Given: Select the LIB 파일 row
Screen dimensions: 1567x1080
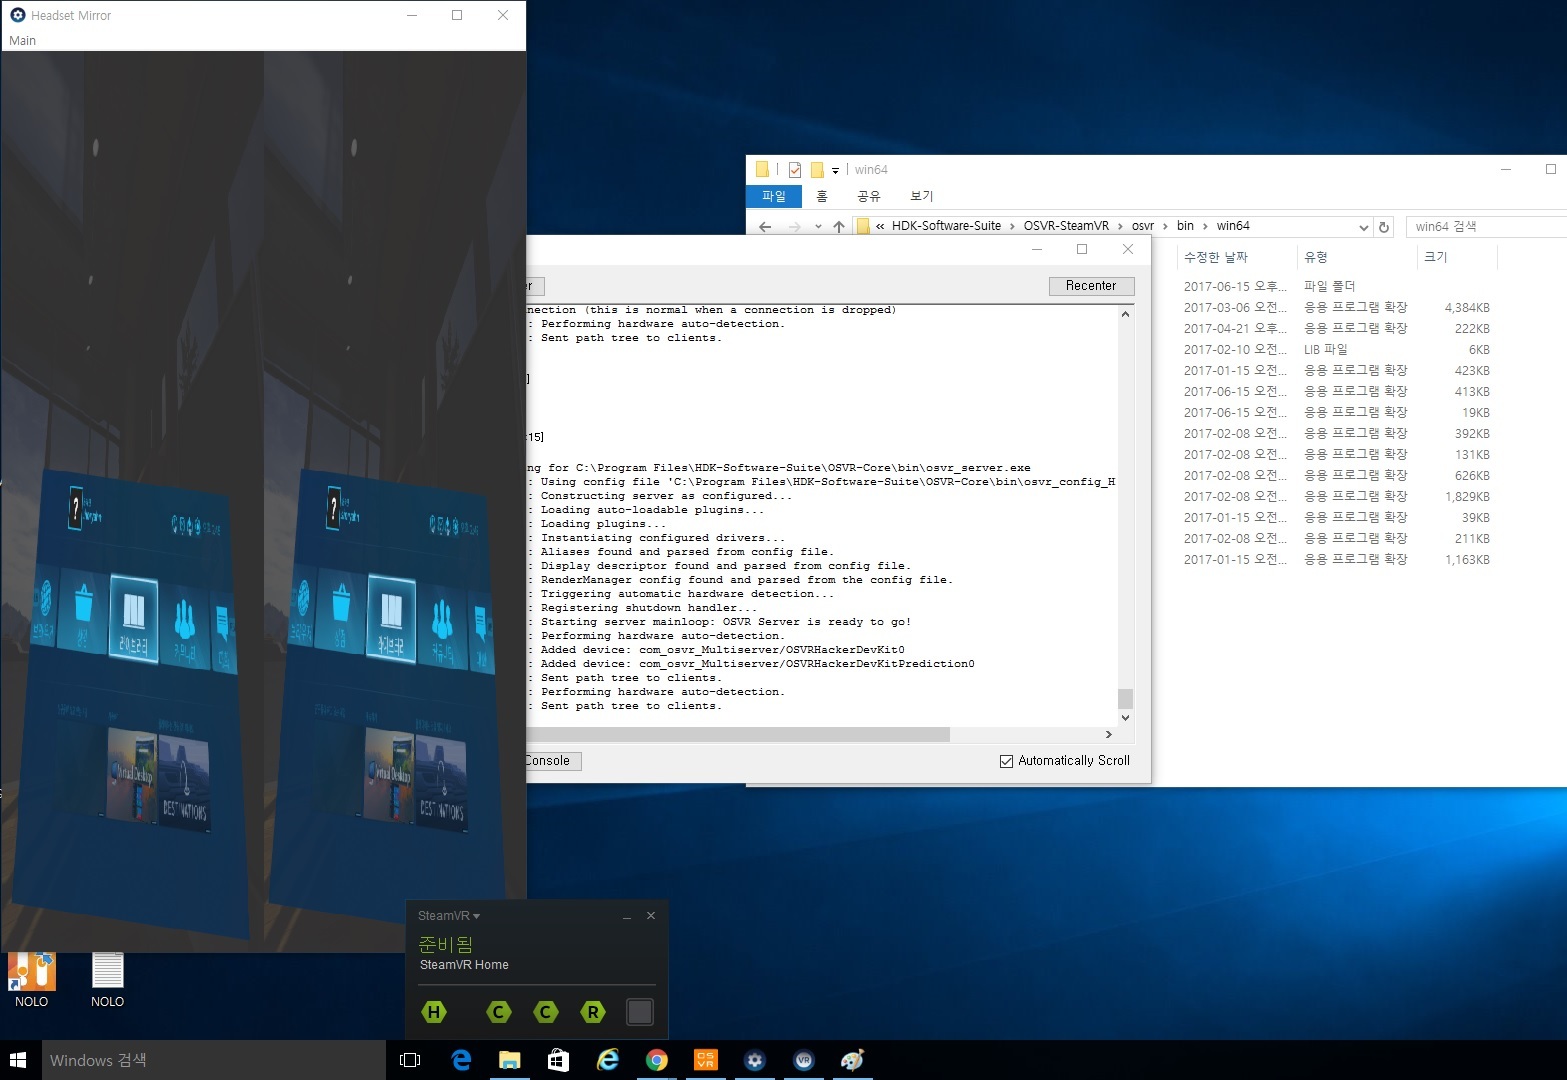Looking at the screenshot, I should pos(1337,349).
